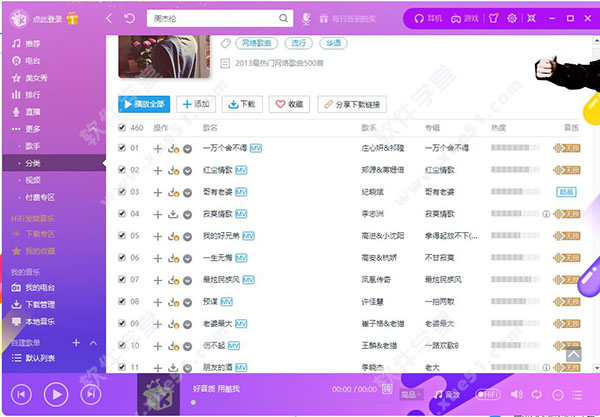The width and height of the screenshot is (600, 417).
Task: Open more-options arrow on row 01
Action: pos(187,149)
